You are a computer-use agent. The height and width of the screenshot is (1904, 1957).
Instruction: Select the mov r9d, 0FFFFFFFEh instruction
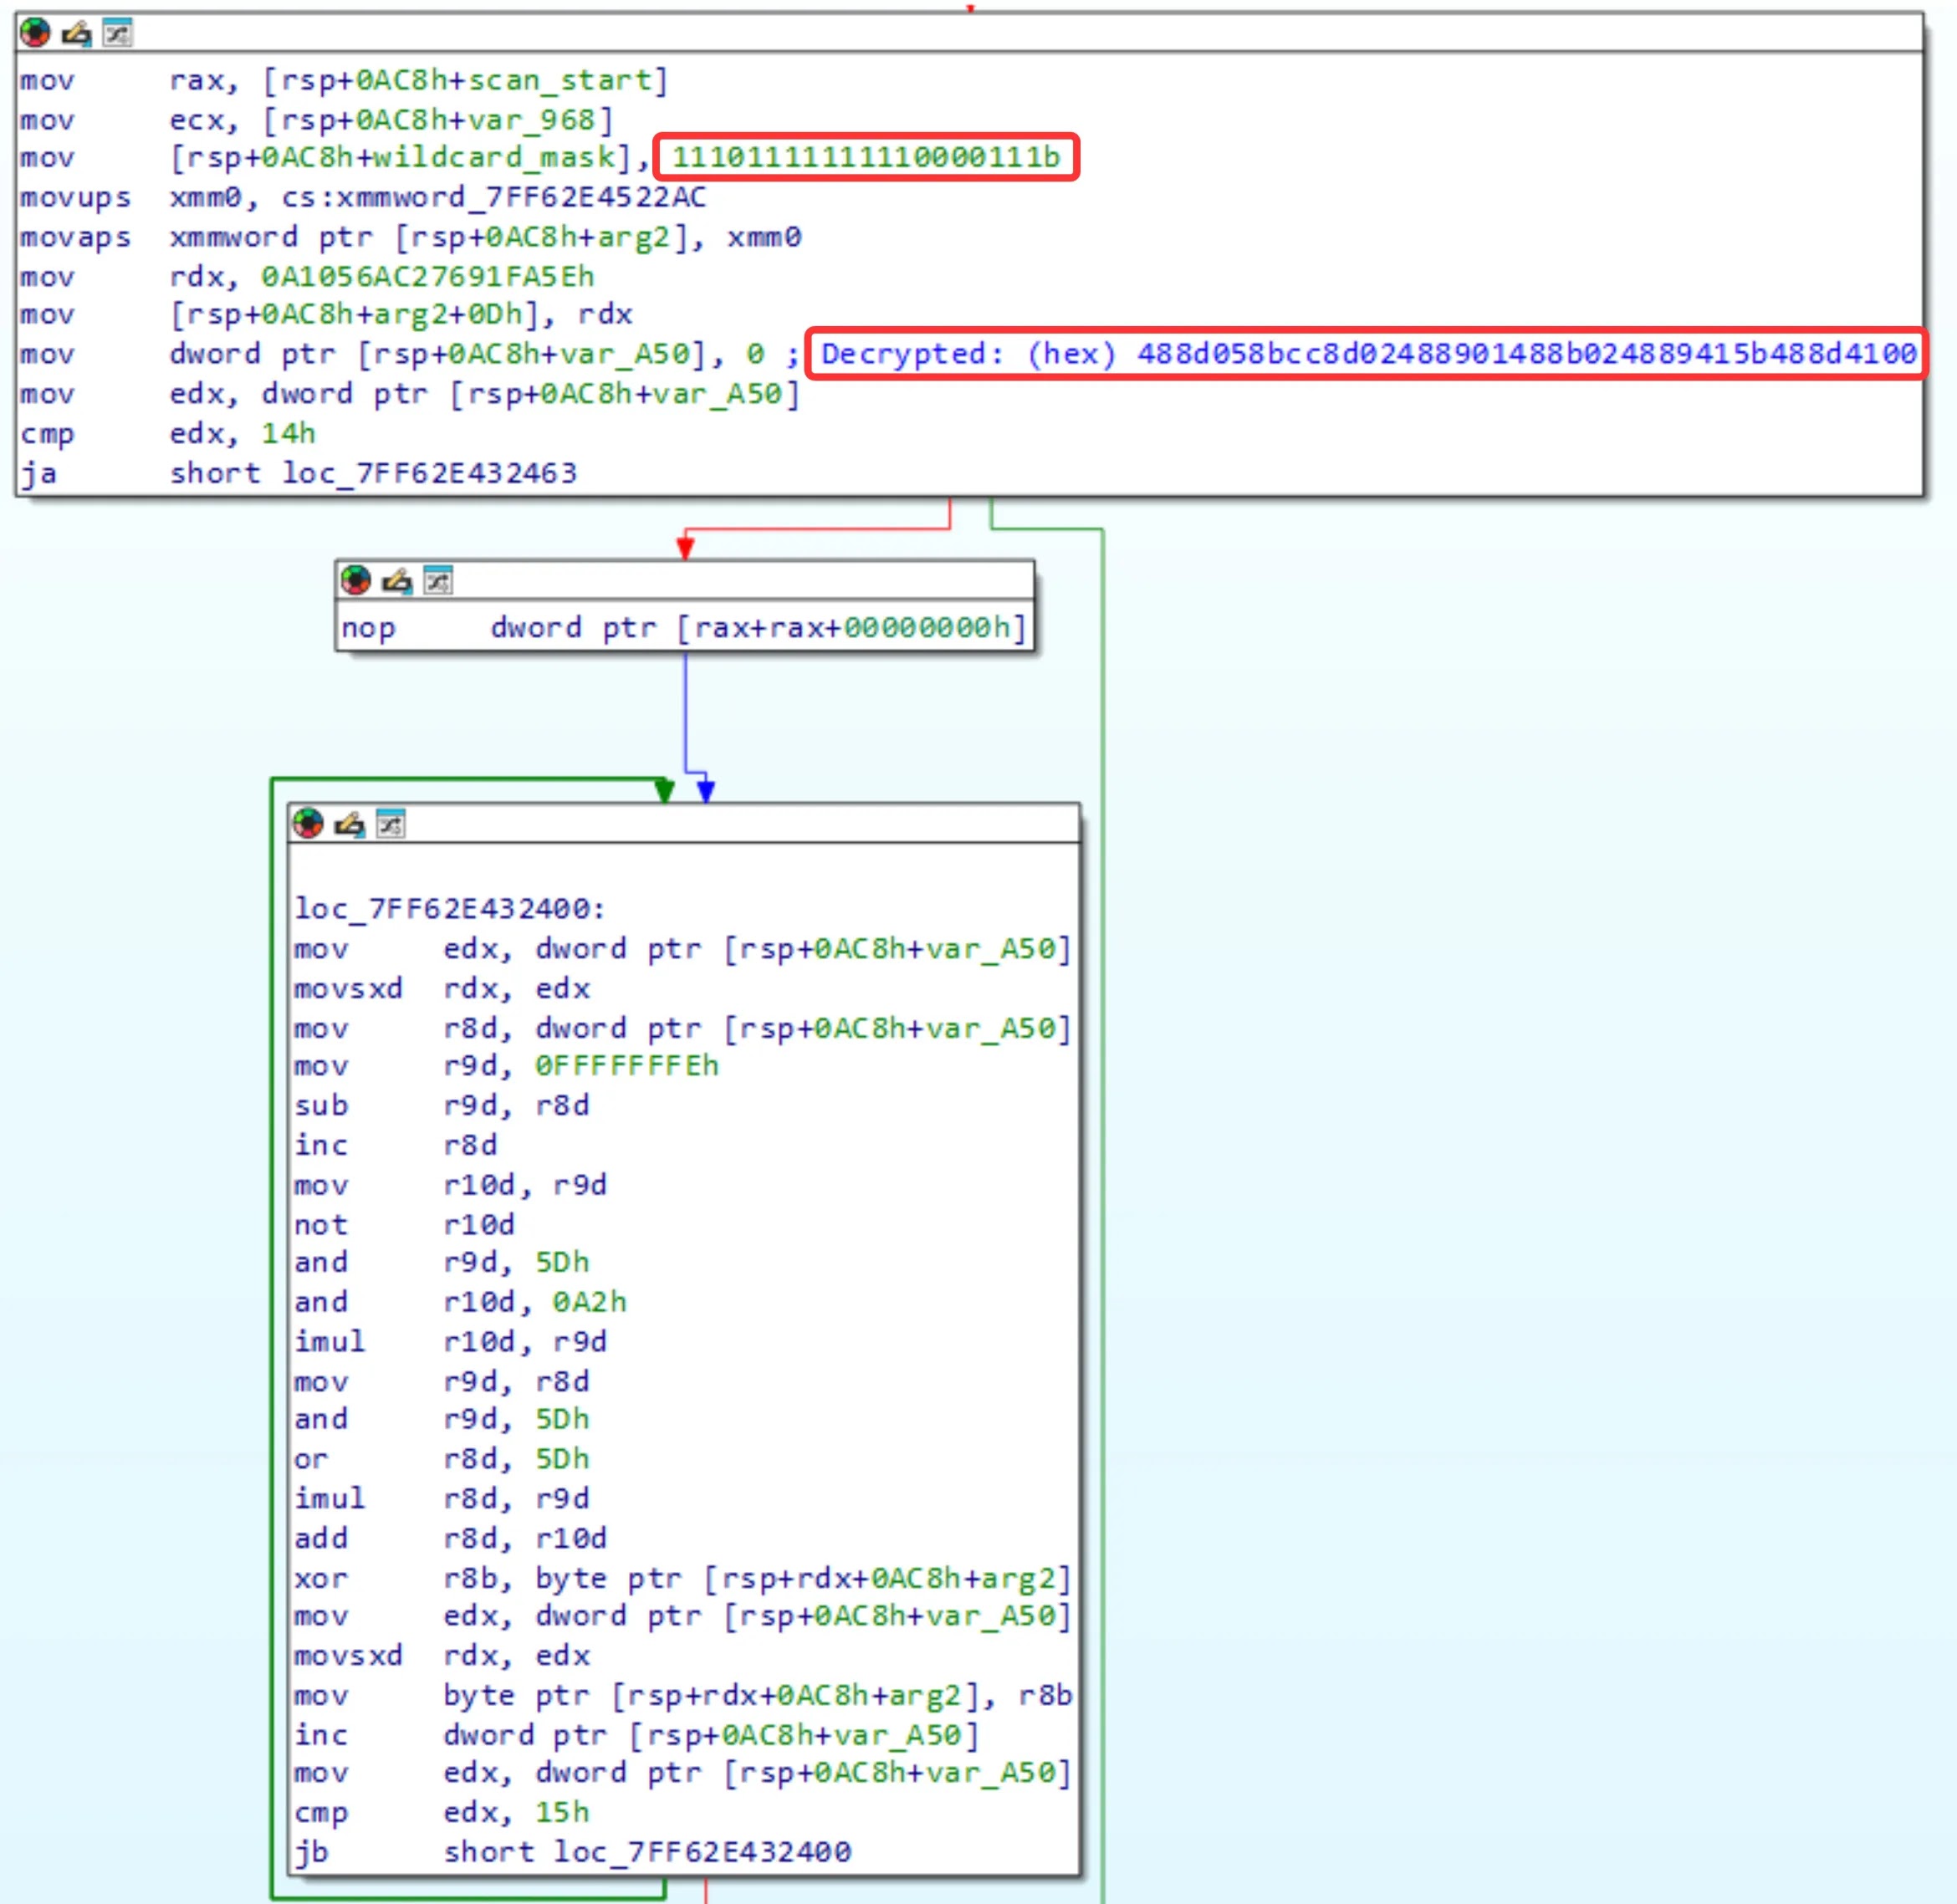506,1066
